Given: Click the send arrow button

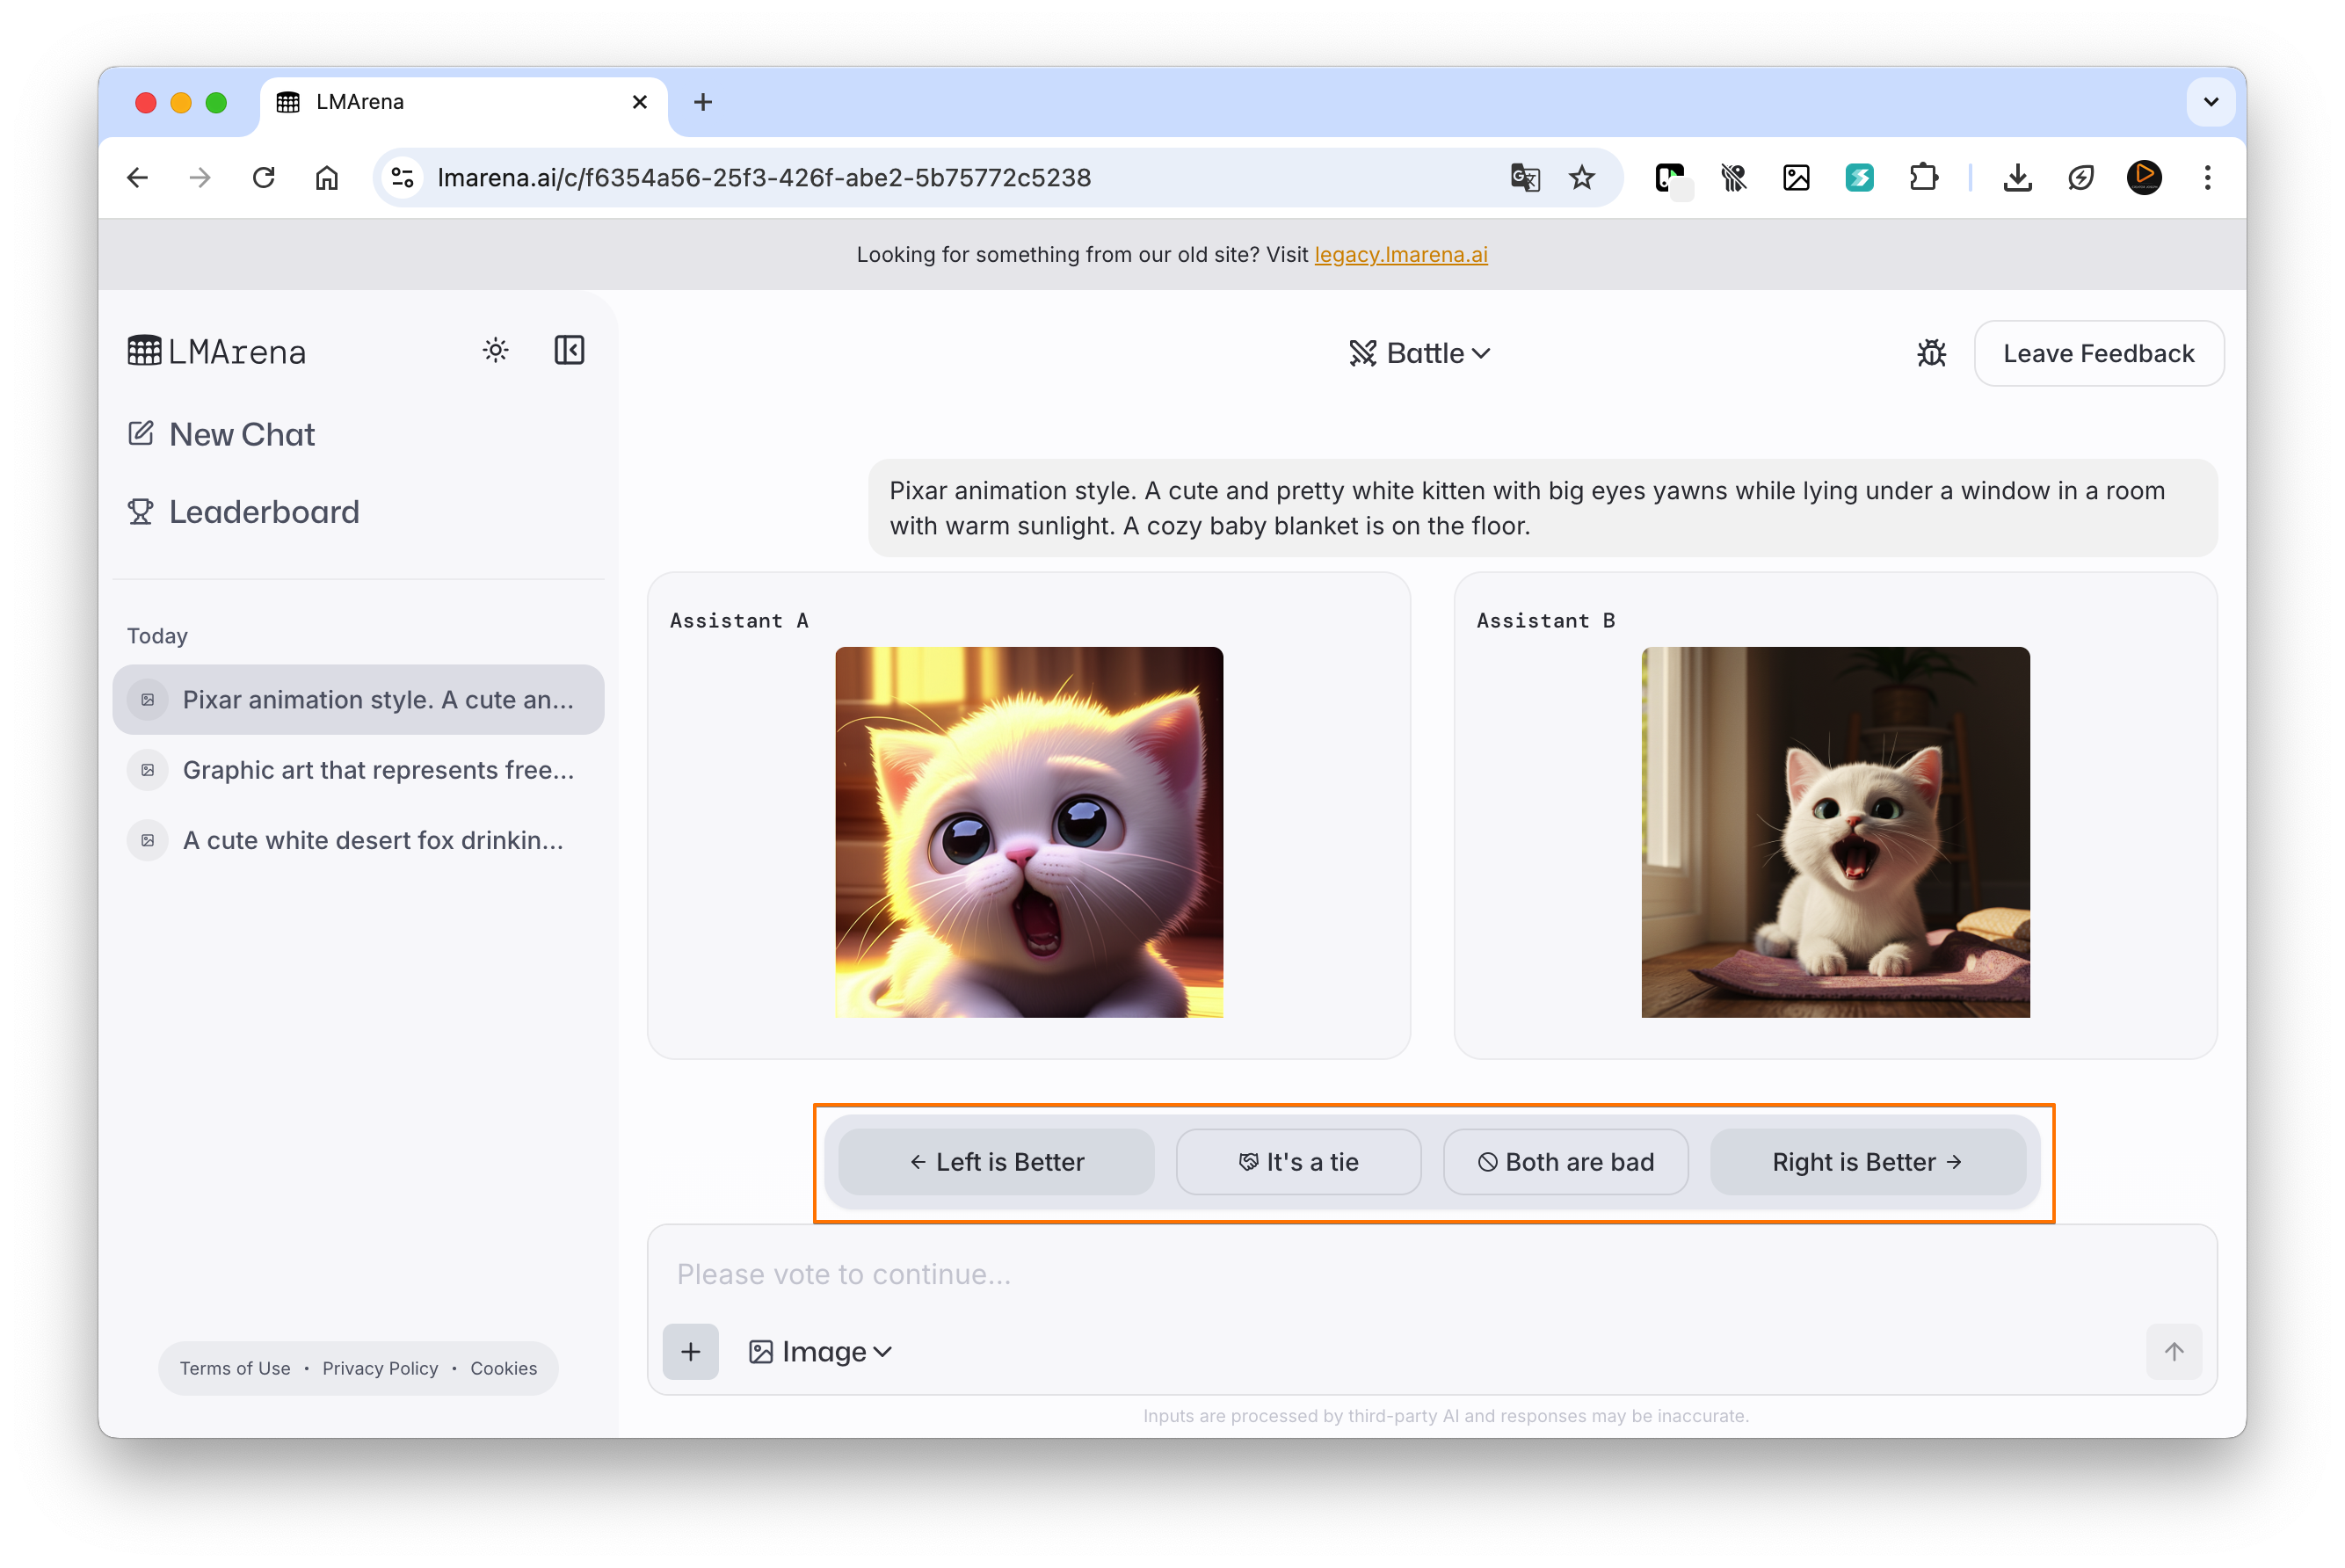Looking at the screenshot, I should pos(2173,1351).
